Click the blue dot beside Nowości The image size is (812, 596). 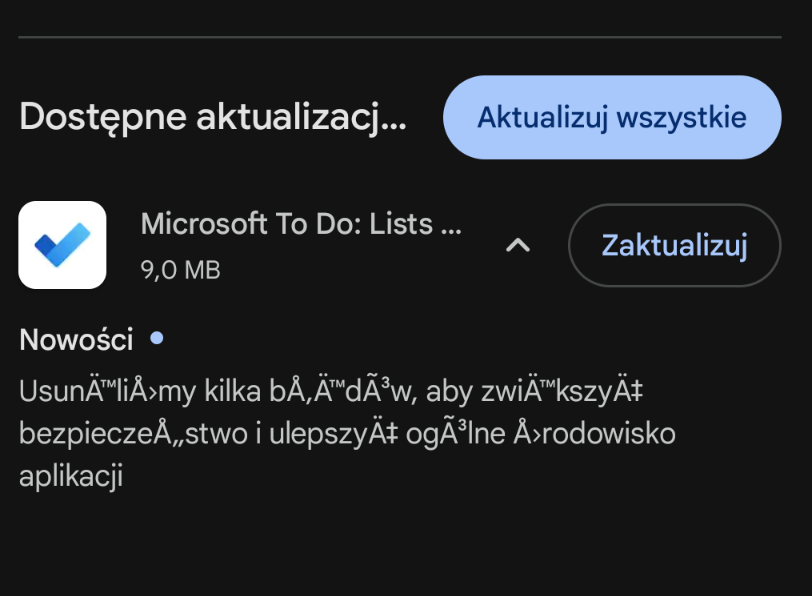(x=156, y=339)
